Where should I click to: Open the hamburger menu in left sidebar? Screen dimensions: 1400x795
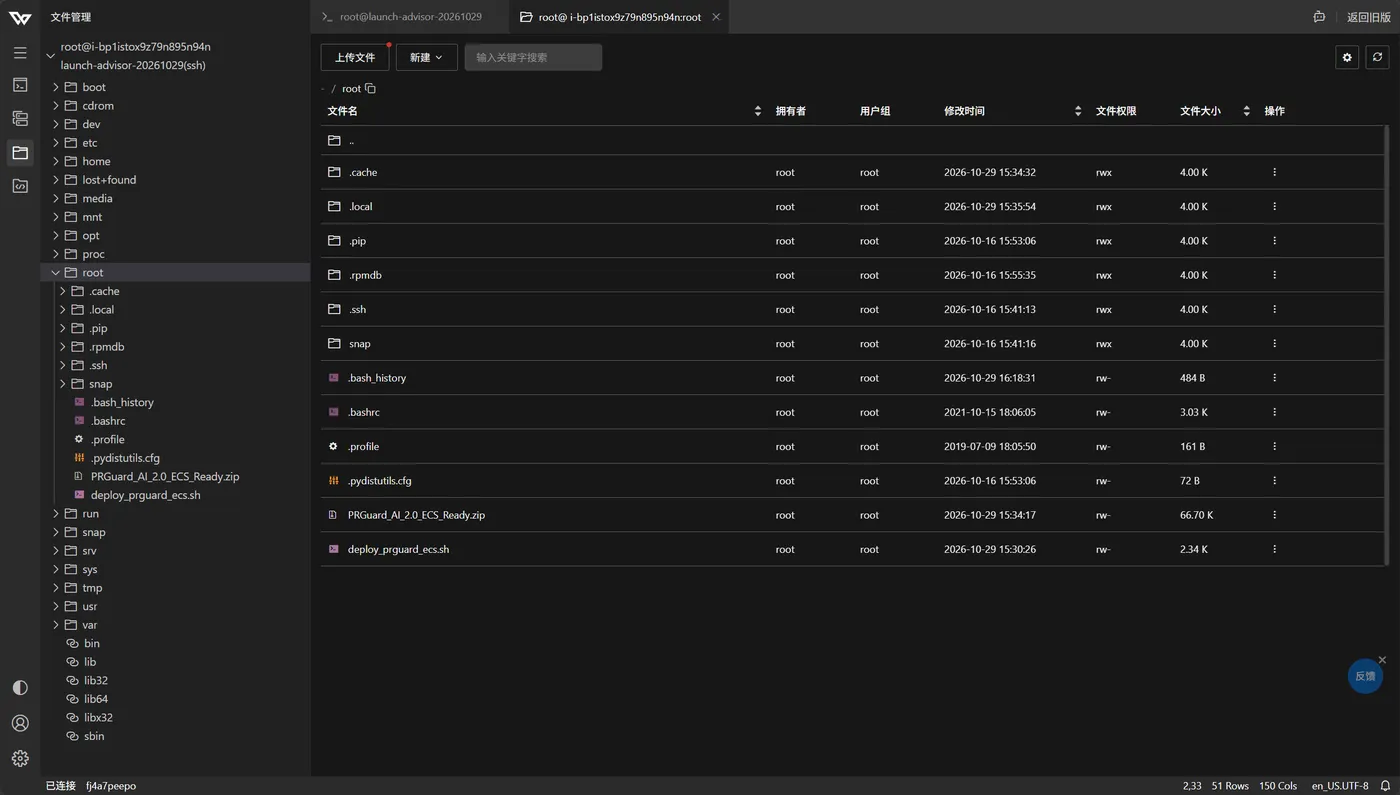click(20, 52)
